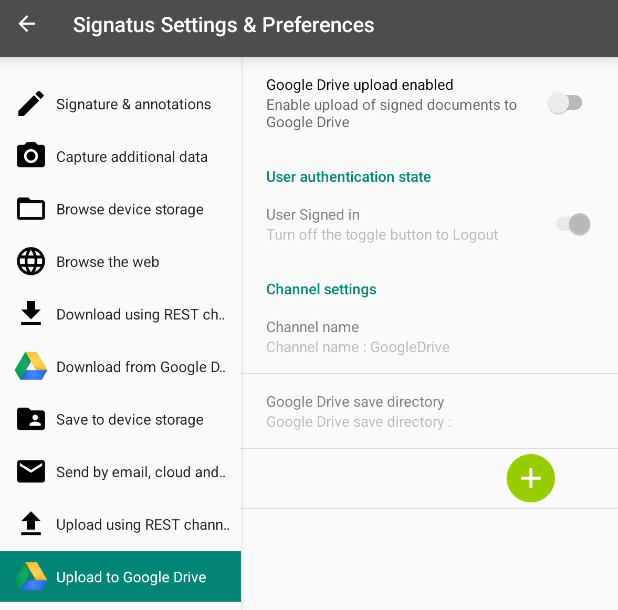618x610 pixels.
Task: Edit the Google Drive save directory
Action: click(x=358, y=411)
